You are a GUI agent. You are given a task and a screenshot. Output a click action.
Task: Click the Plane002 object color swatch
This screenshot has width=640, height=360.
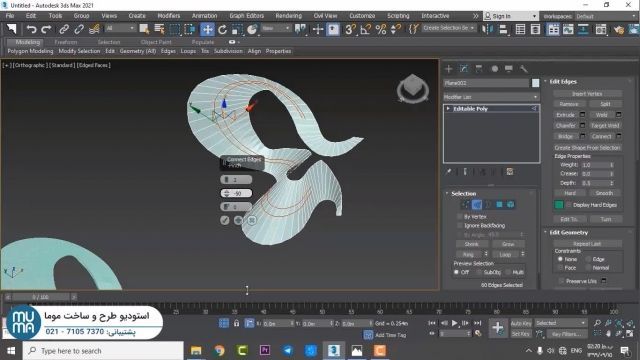[535, 83]
